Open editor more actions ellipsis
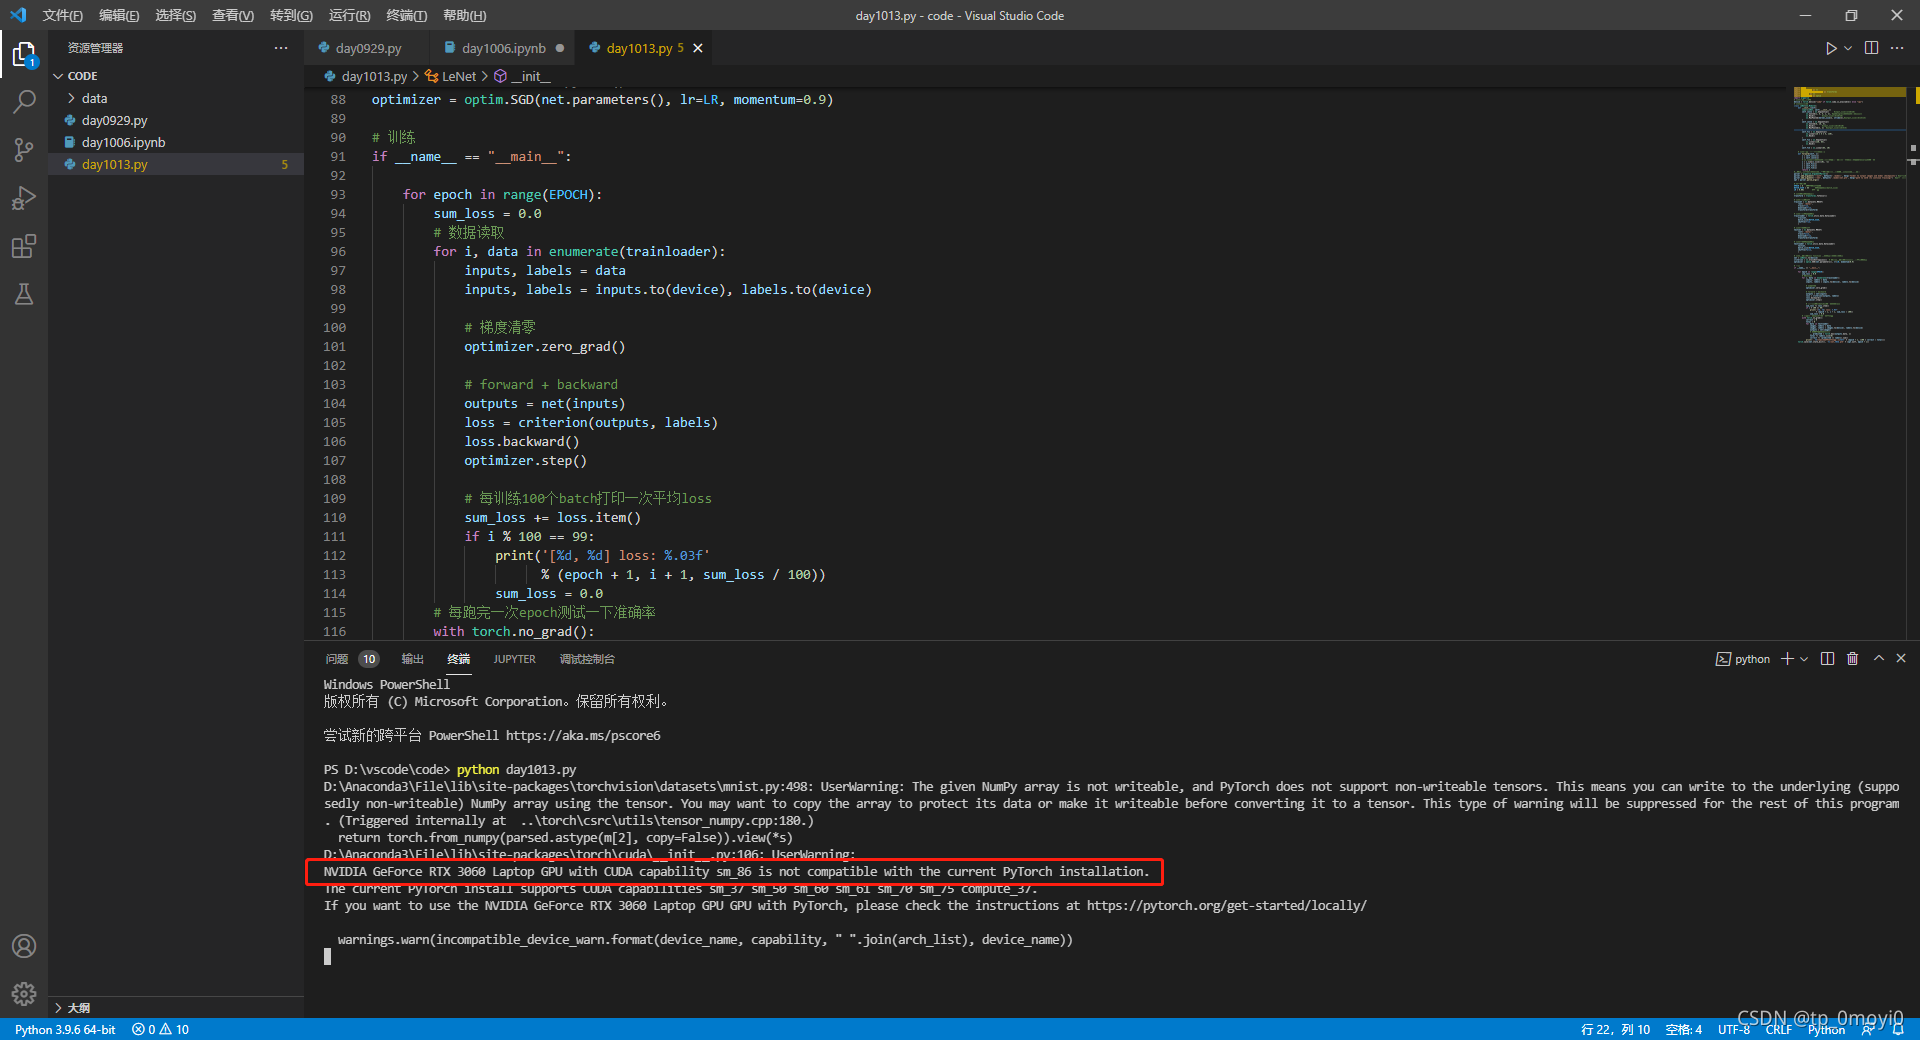This screenshot has height=1040, width=1920. pyautogui.click(x=1897, y=48)
